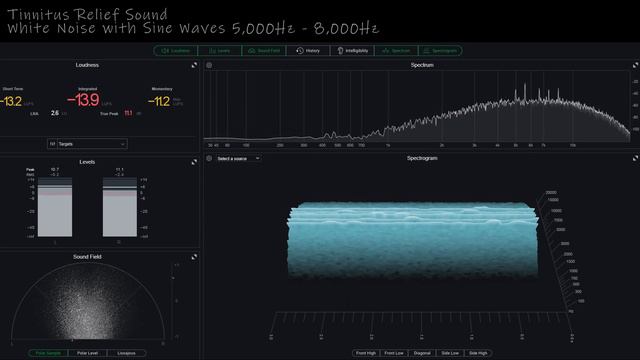
Task: Click the Loudness panel title
Action: [x=87, y=65]
